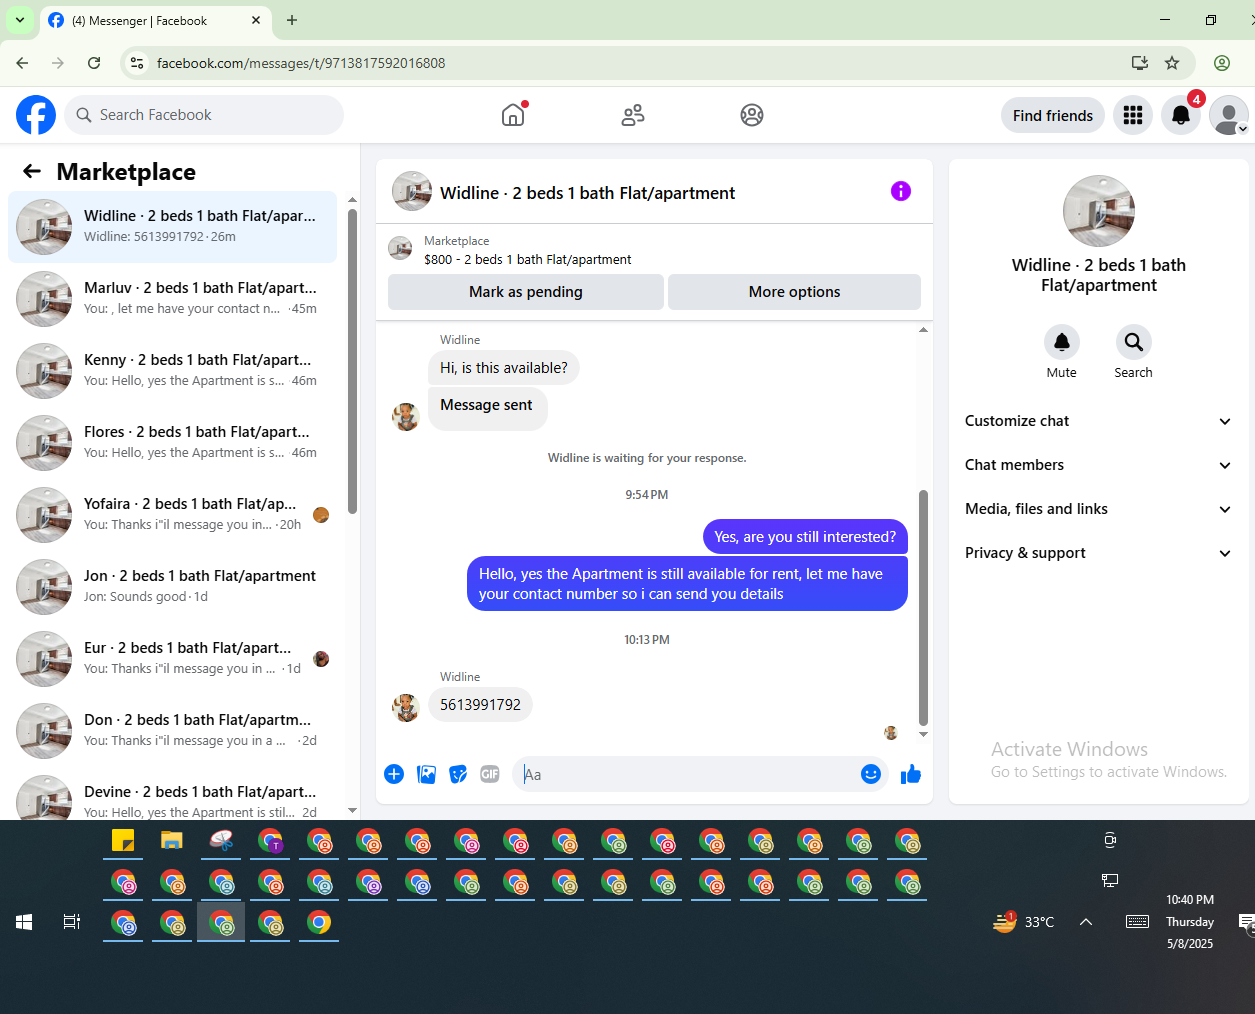Click the conversation list scrollbar
The height and width of the screenshot is (1014, 1255).
point(352,360)
